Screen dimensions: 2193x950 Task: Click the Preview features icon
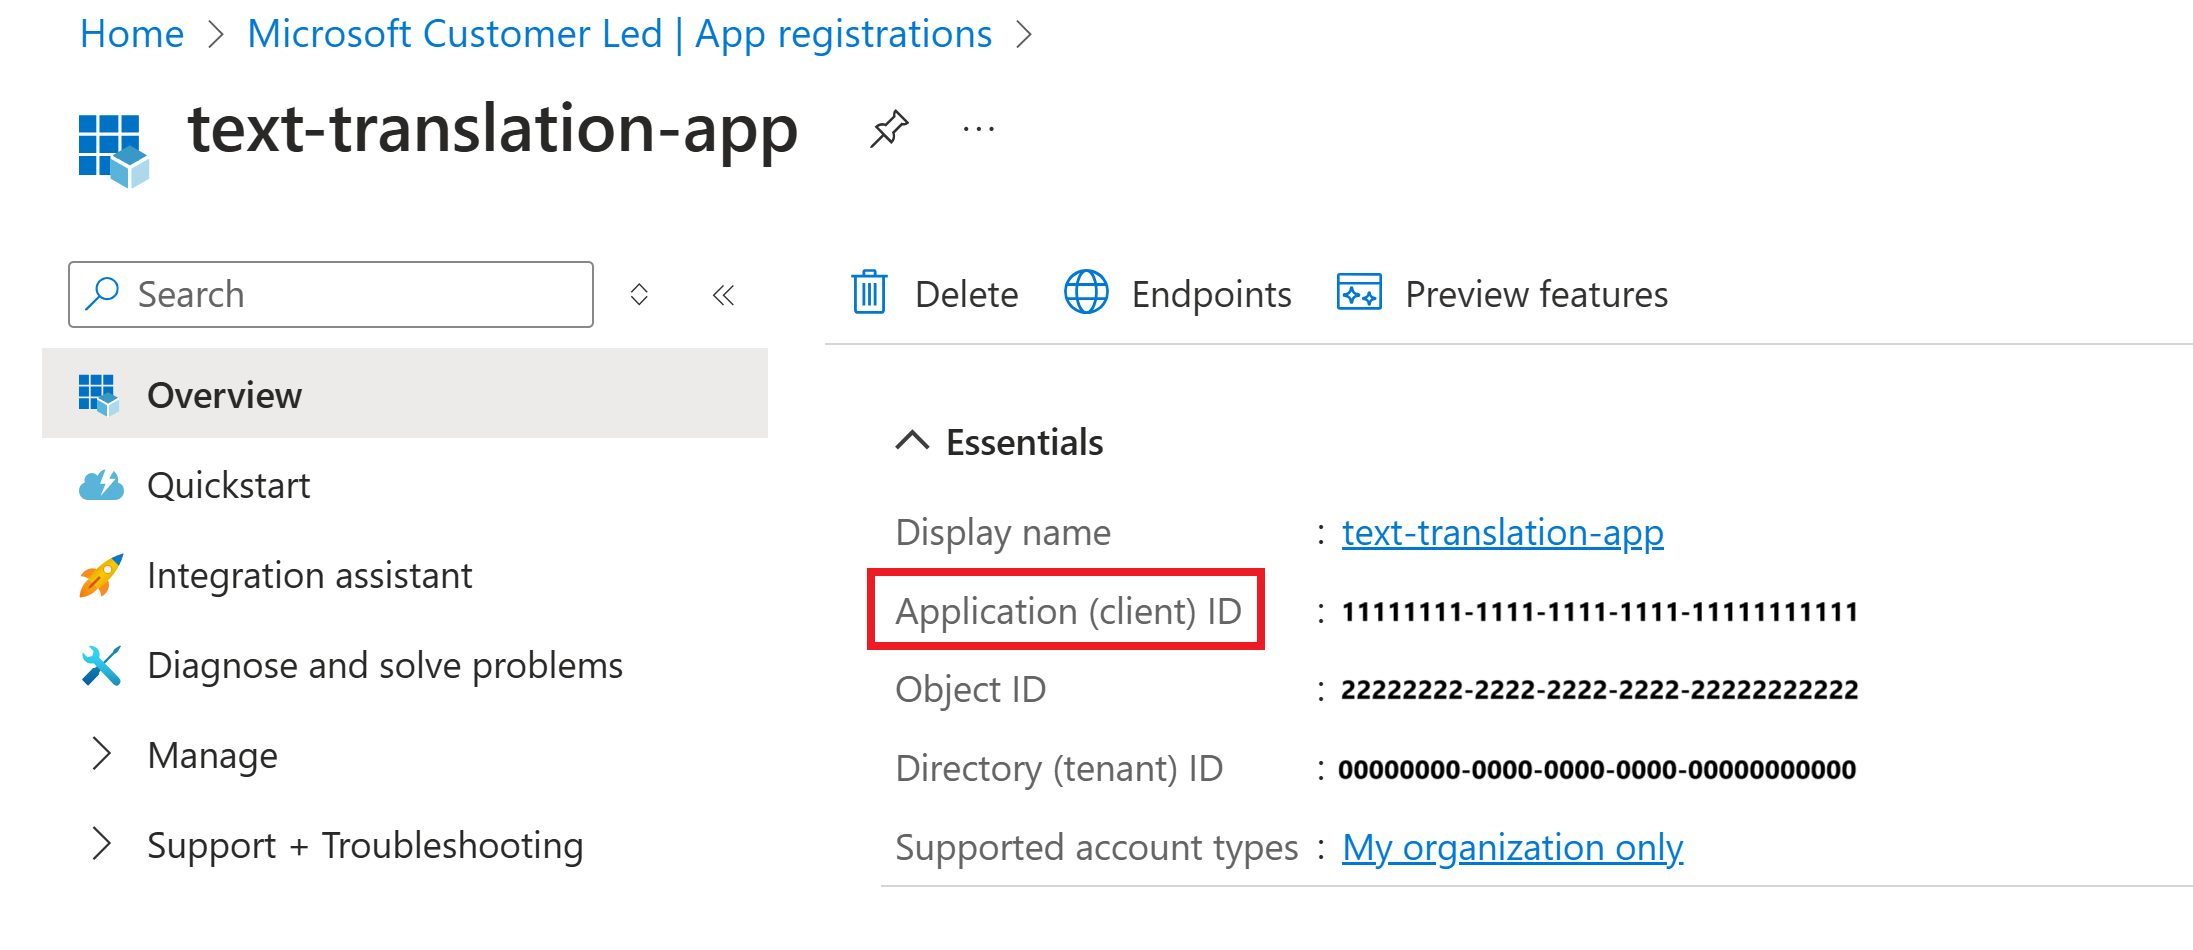click(x=1359, y=292)
